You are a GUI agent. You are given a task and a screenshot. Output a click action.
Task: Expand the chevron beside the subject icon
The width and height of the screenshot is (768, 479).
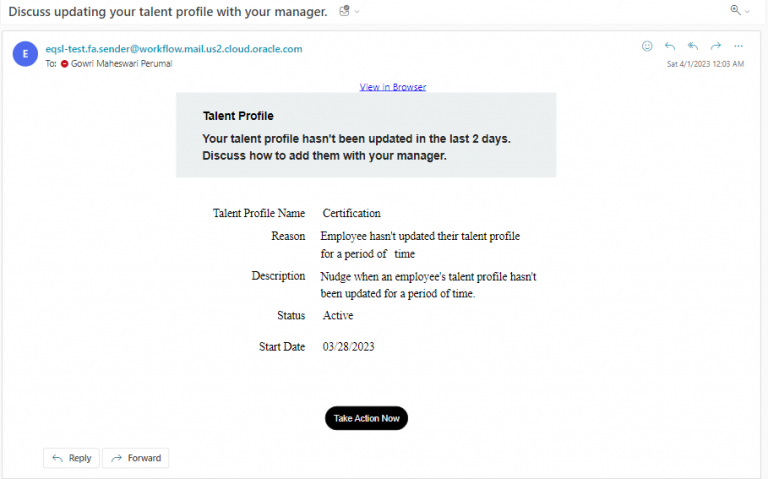pos(357,12)
